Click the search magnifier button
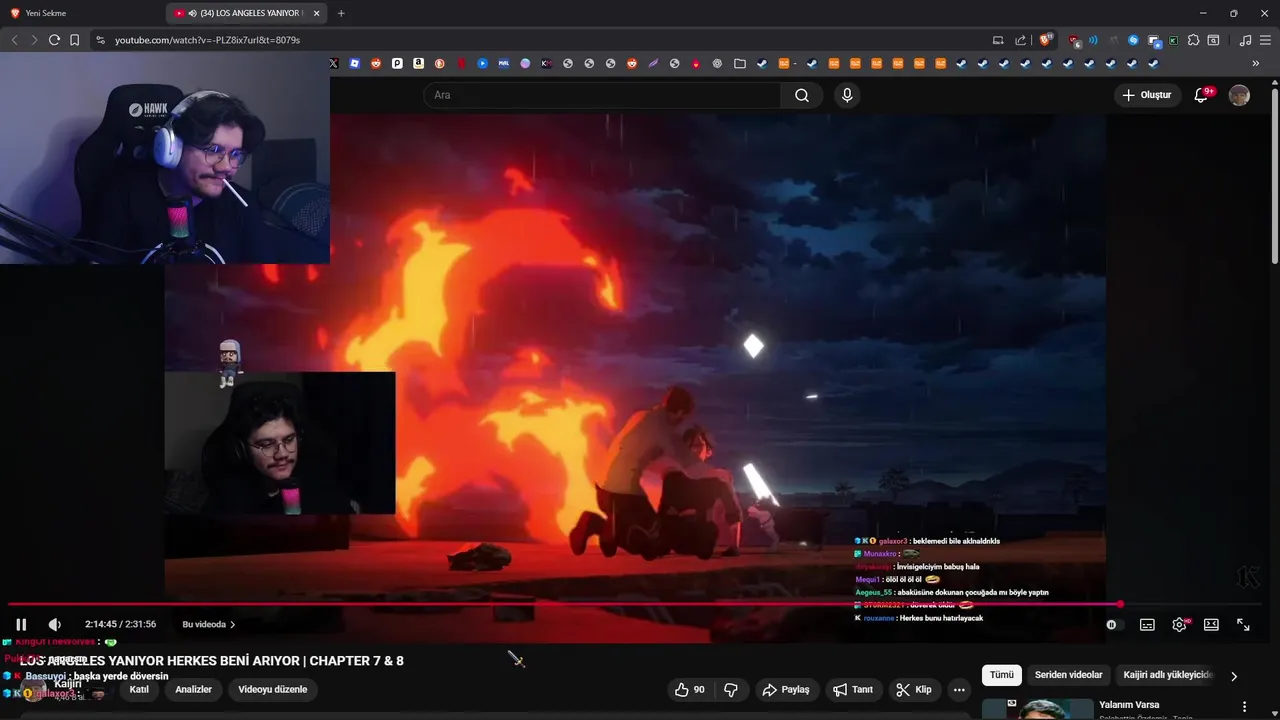 click(802, 95)
